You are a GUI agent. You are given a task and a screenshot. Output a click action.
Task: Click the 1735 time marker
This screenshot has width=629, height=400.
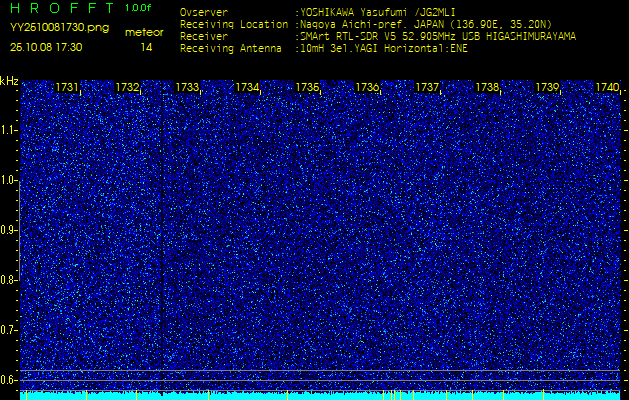308,87
